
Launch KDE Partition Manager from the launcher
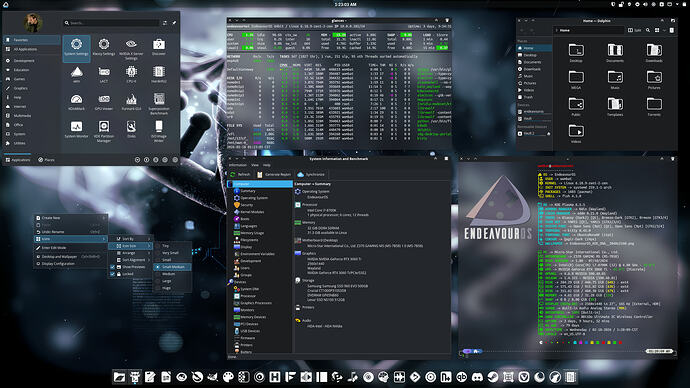[104, 131]
